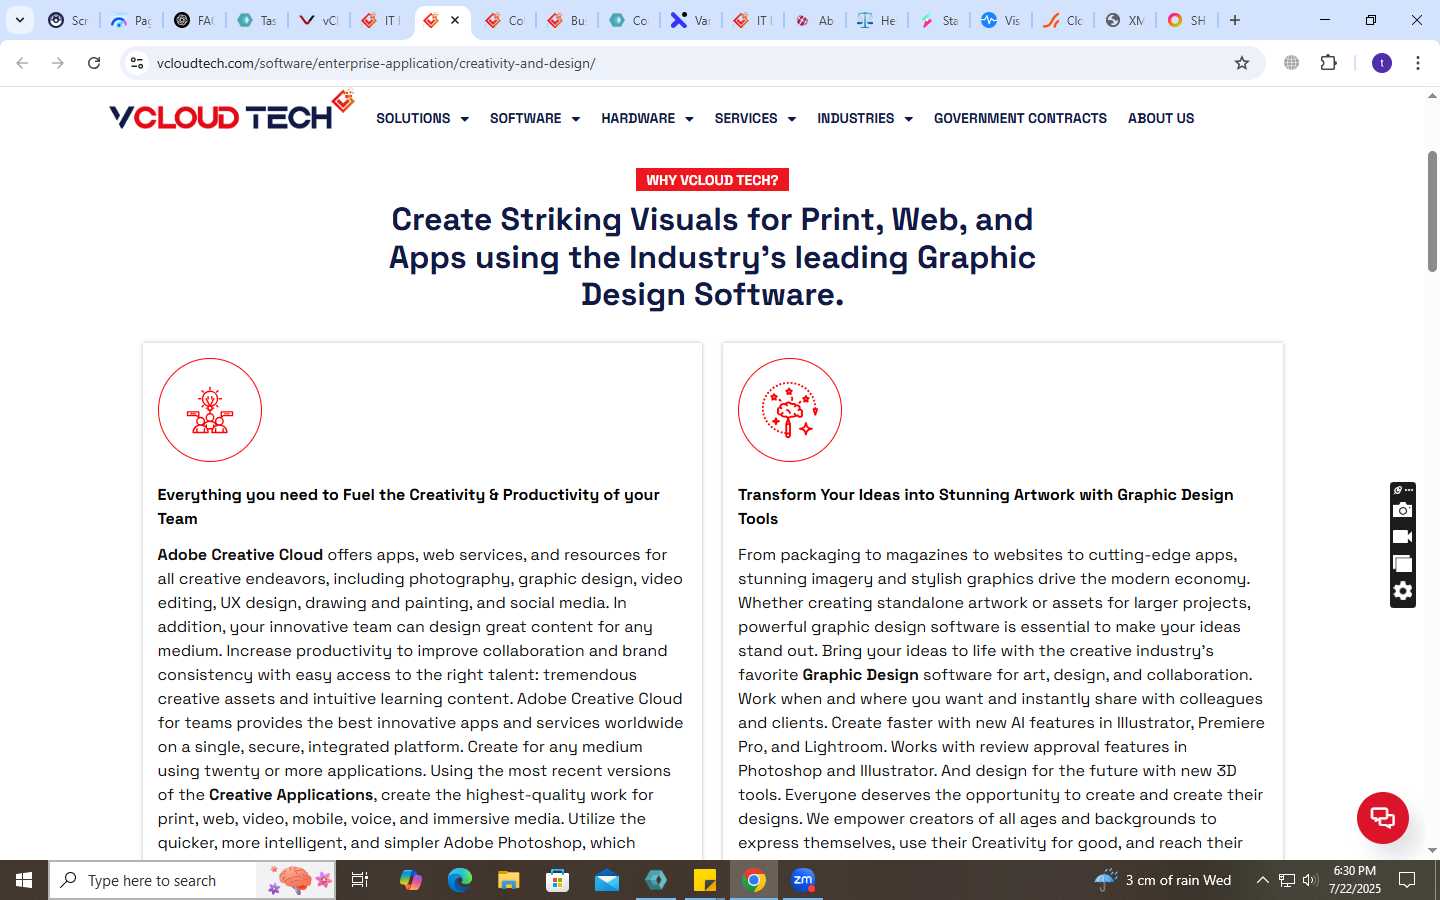Close the active vCloud Tech tab
The image size is (1440, 900).
pos(455,20)
